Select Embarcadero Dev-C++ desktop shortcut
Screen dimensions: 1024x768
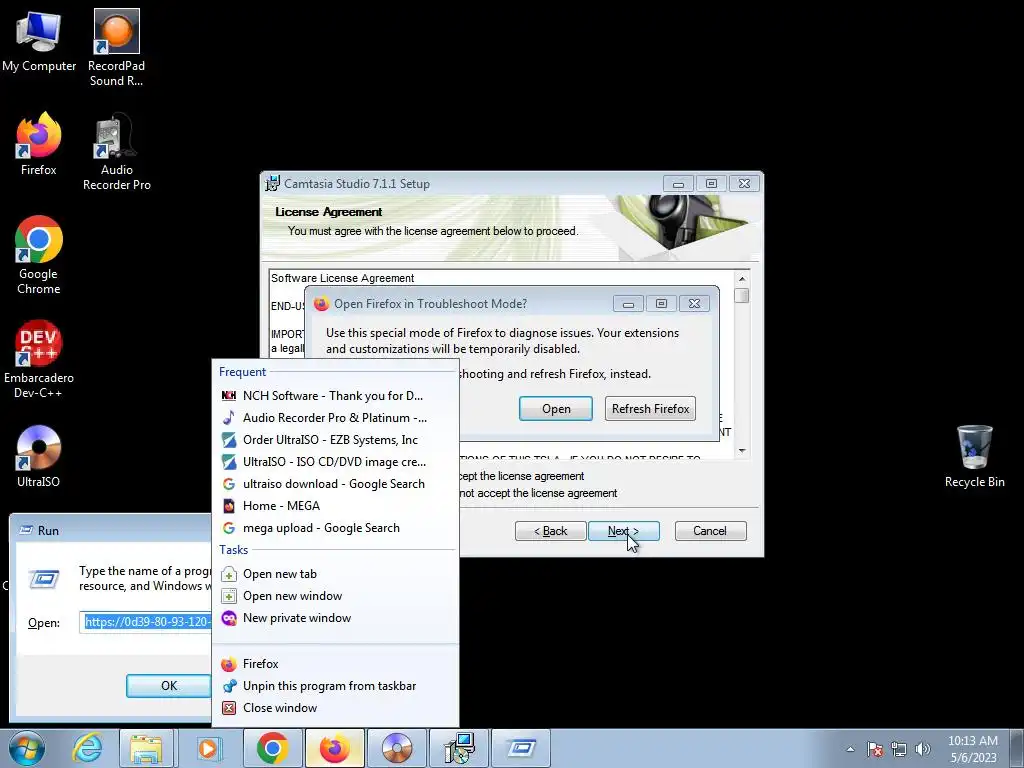pyautogui.click(x=39, y=359)
